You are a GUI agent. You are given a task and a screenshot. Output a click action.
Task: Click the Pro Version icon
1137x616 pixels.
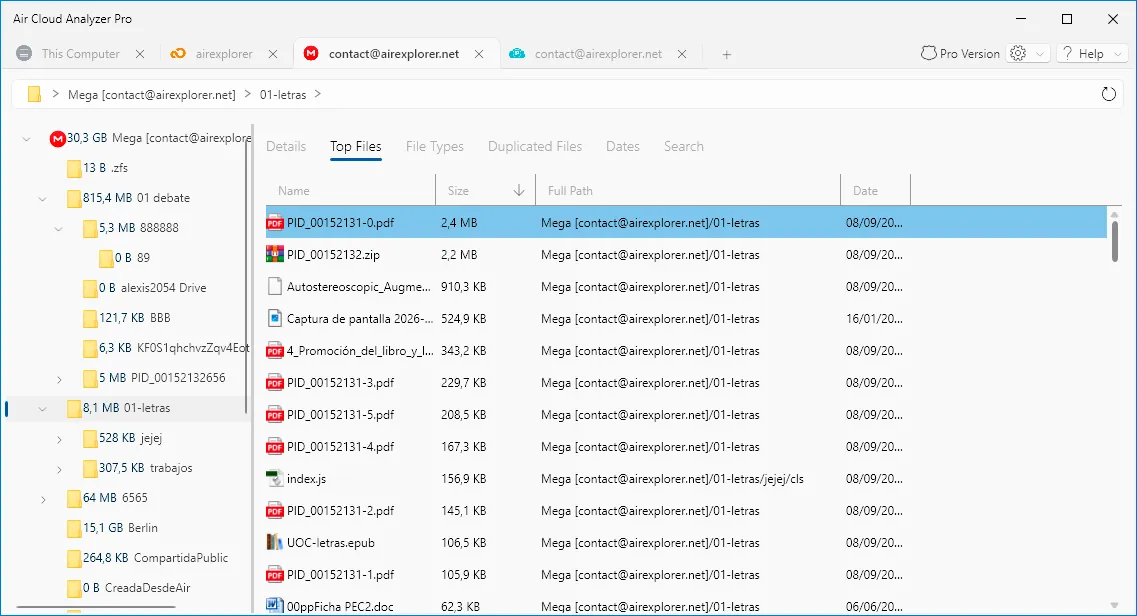tap(928, 54)
